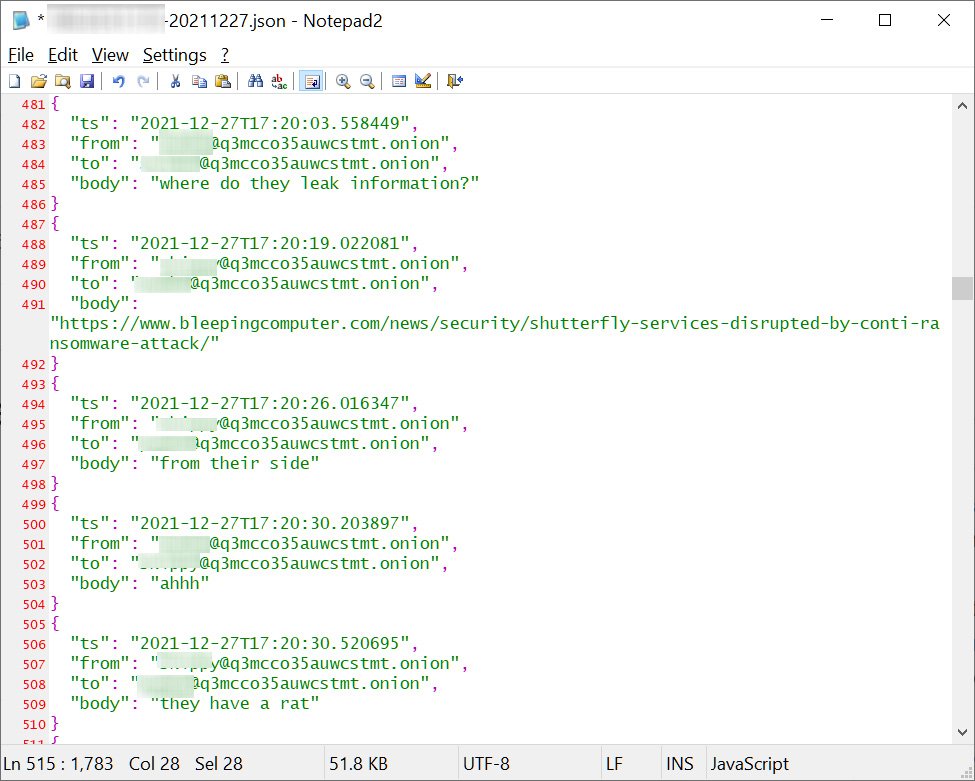Click the Redo arrow icon
The height and width of the screenshot is (781, 975).
pos(143,81)
